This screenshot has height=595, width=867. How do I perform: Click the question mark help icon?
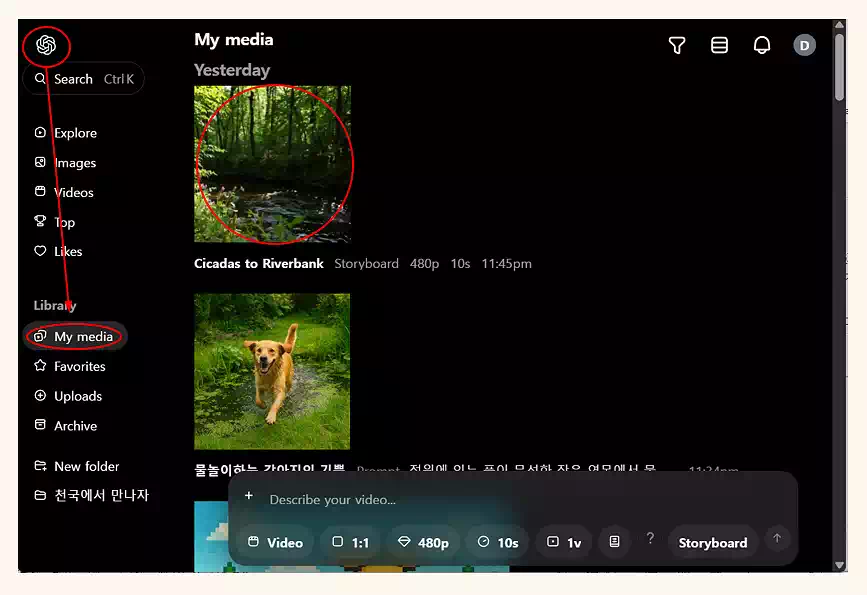(x=650, y=539)
